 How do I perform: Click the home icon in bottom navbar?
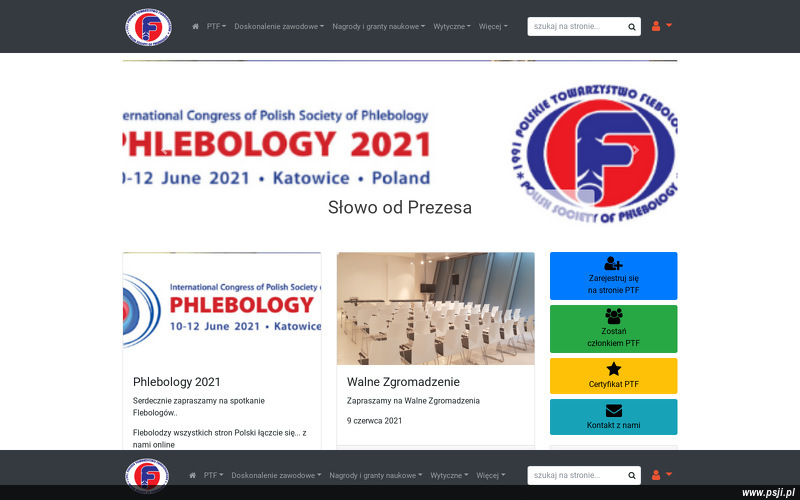coord(192,476)
